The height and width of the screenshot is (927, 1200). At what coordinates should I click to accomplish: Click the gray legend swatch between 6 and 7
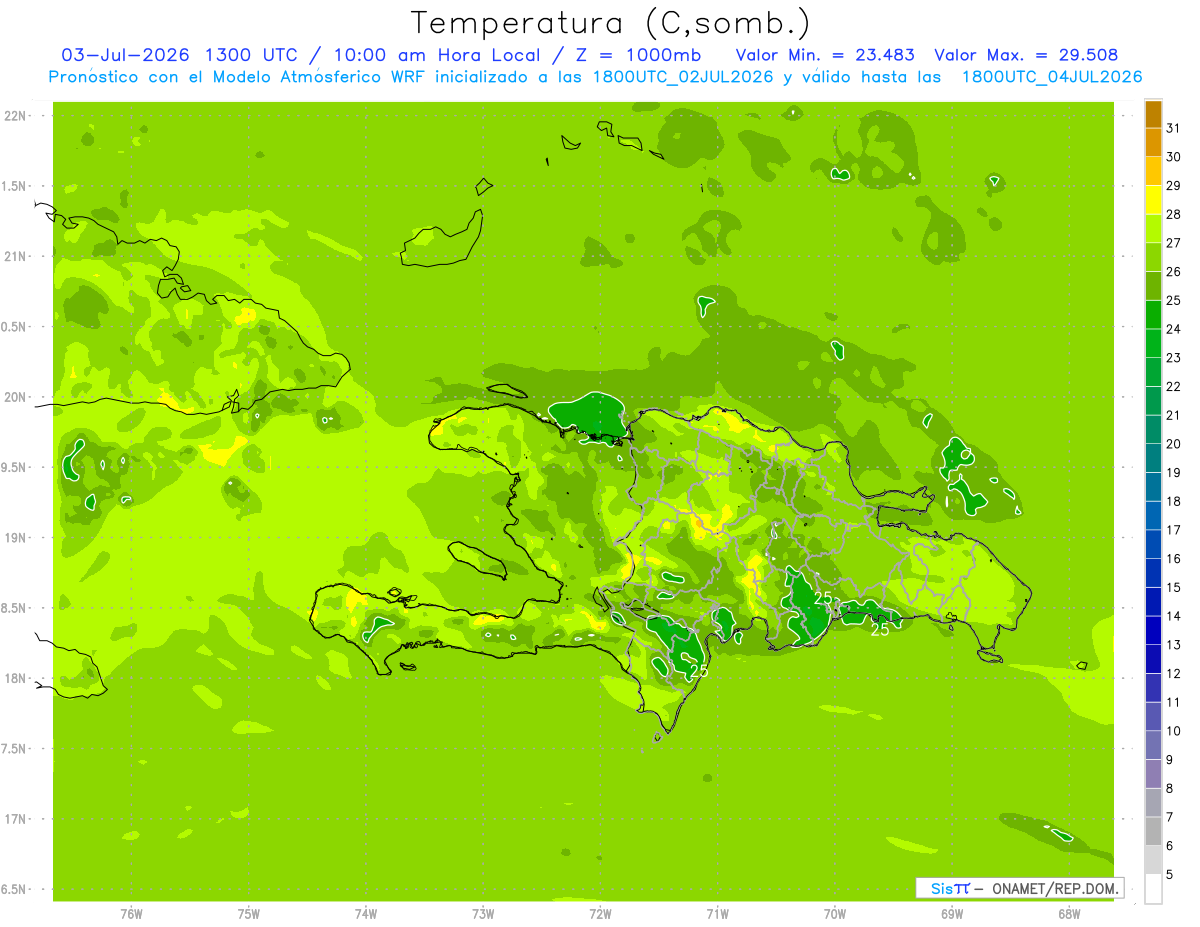(1153, 830)
